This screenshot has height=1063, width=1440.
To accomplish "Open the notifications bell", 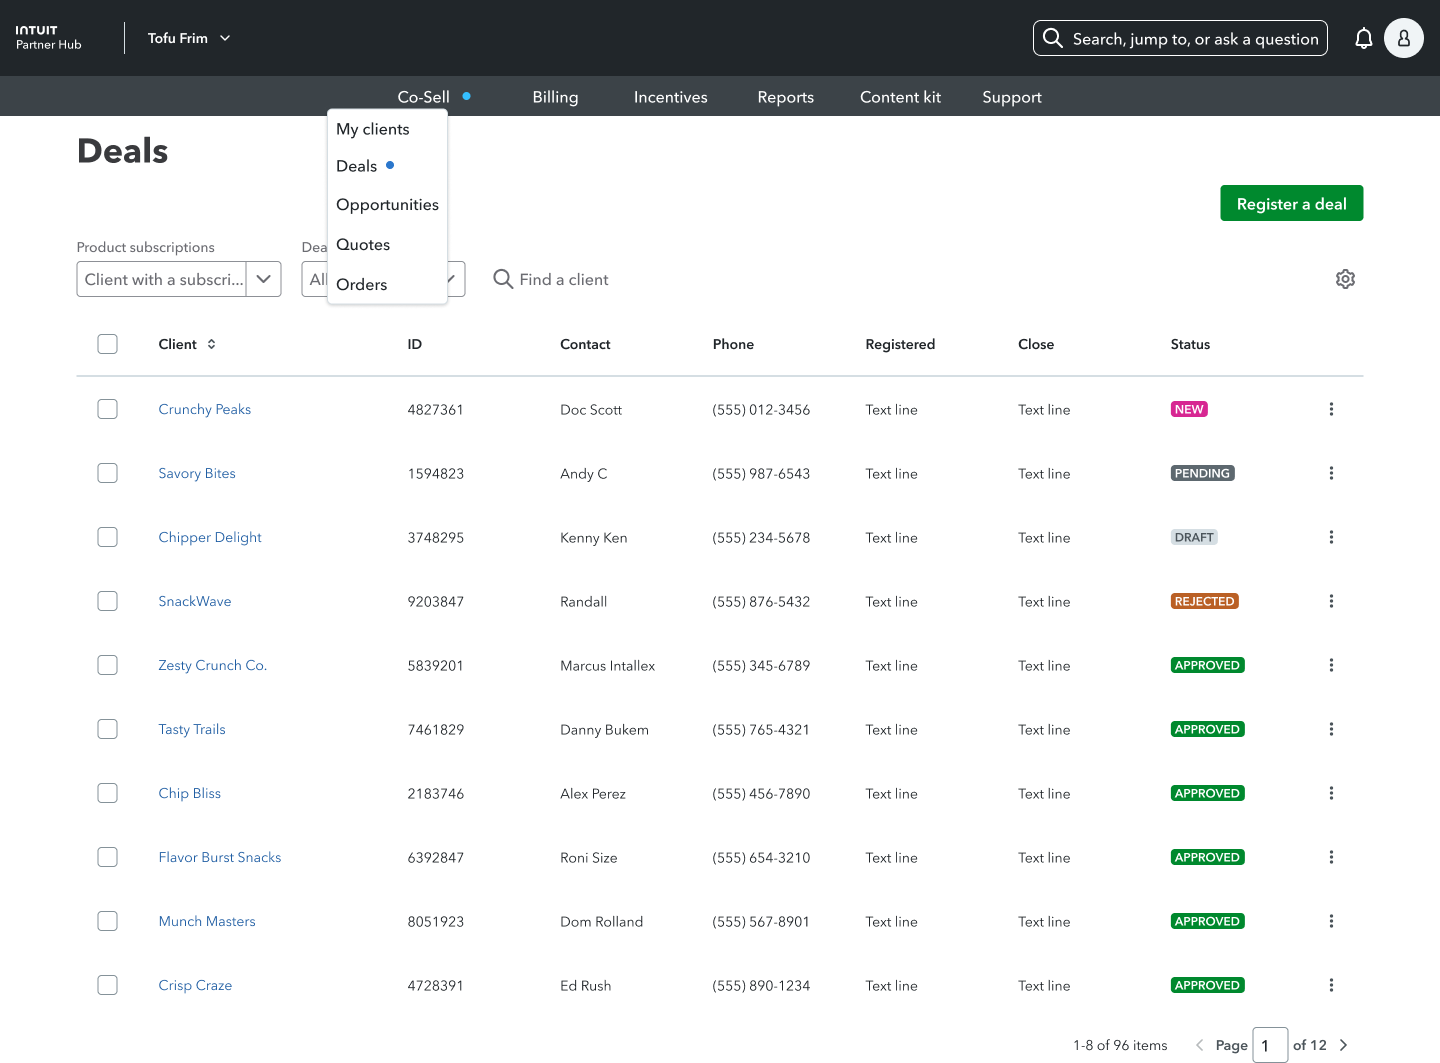I will (x=1363, y=39).
